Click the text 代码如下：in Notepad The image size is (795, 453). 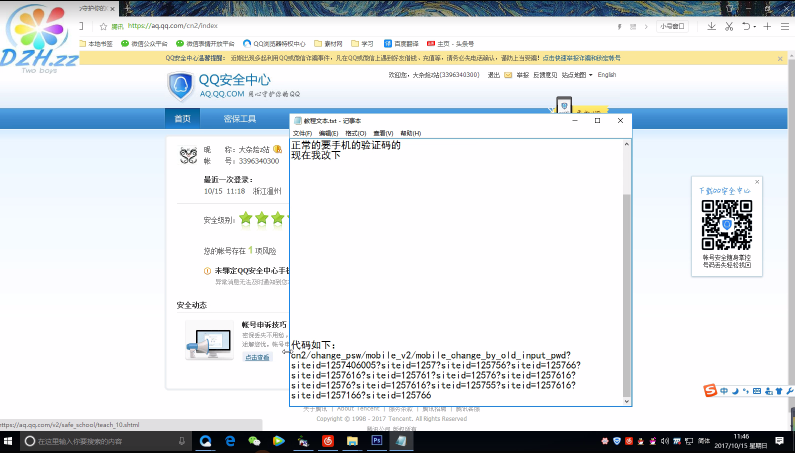pos(314,345)
